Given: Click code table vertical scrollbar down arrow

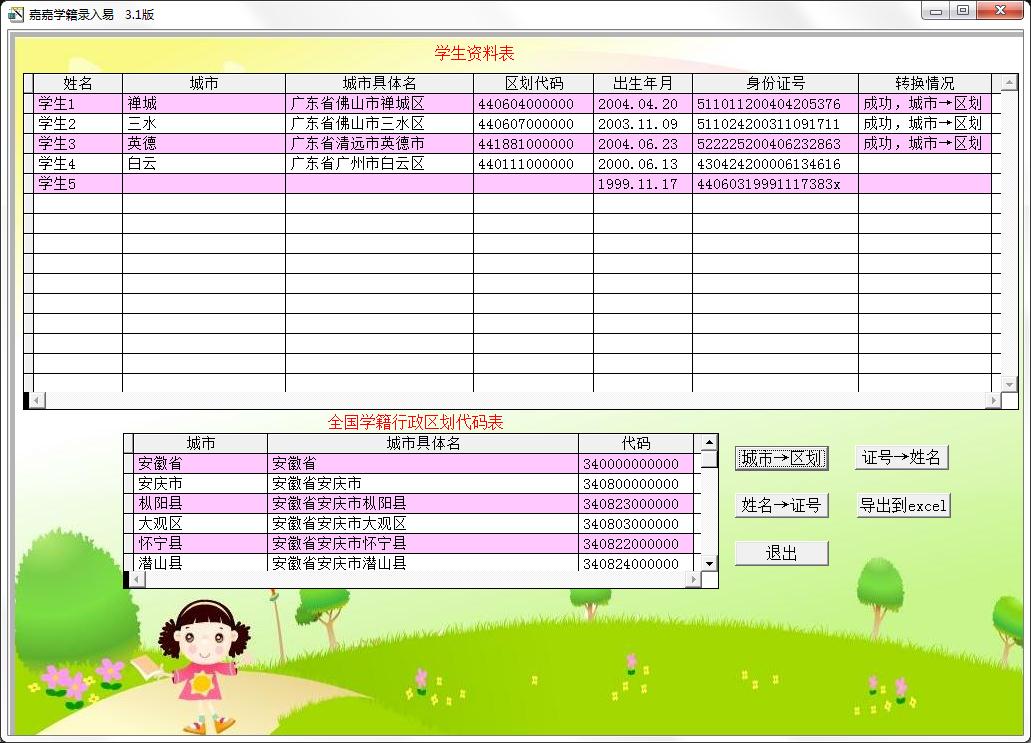Looking at the screenshot, I should click(x=709, y=563).
